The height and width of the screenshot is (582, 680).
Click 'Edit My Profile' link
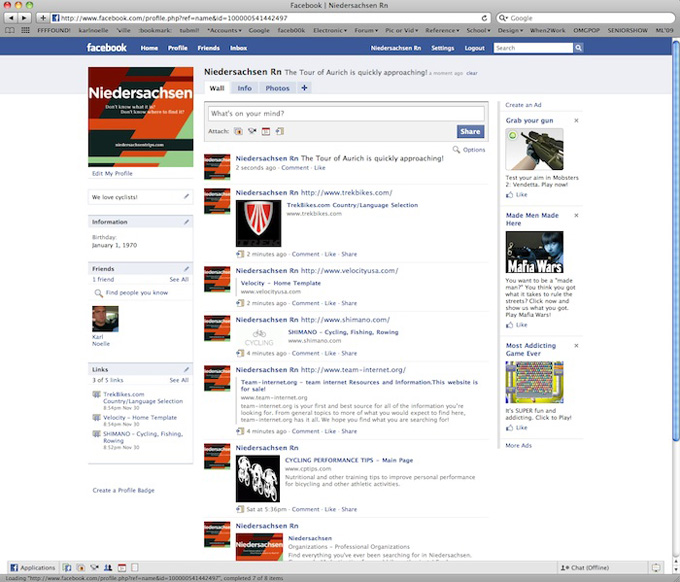pyautogui.click(x=112, y=173)
